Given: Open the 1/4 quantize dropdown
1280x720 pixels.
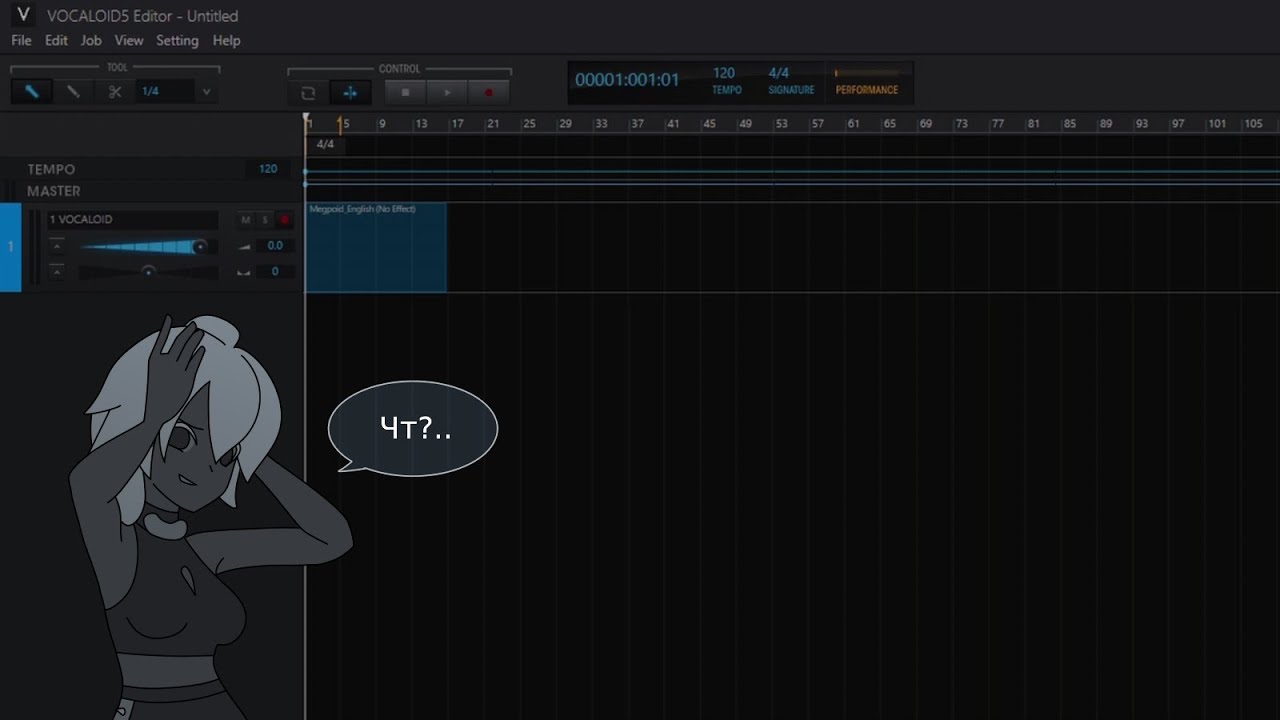Looking at the screenshot, I should point(176,91).
